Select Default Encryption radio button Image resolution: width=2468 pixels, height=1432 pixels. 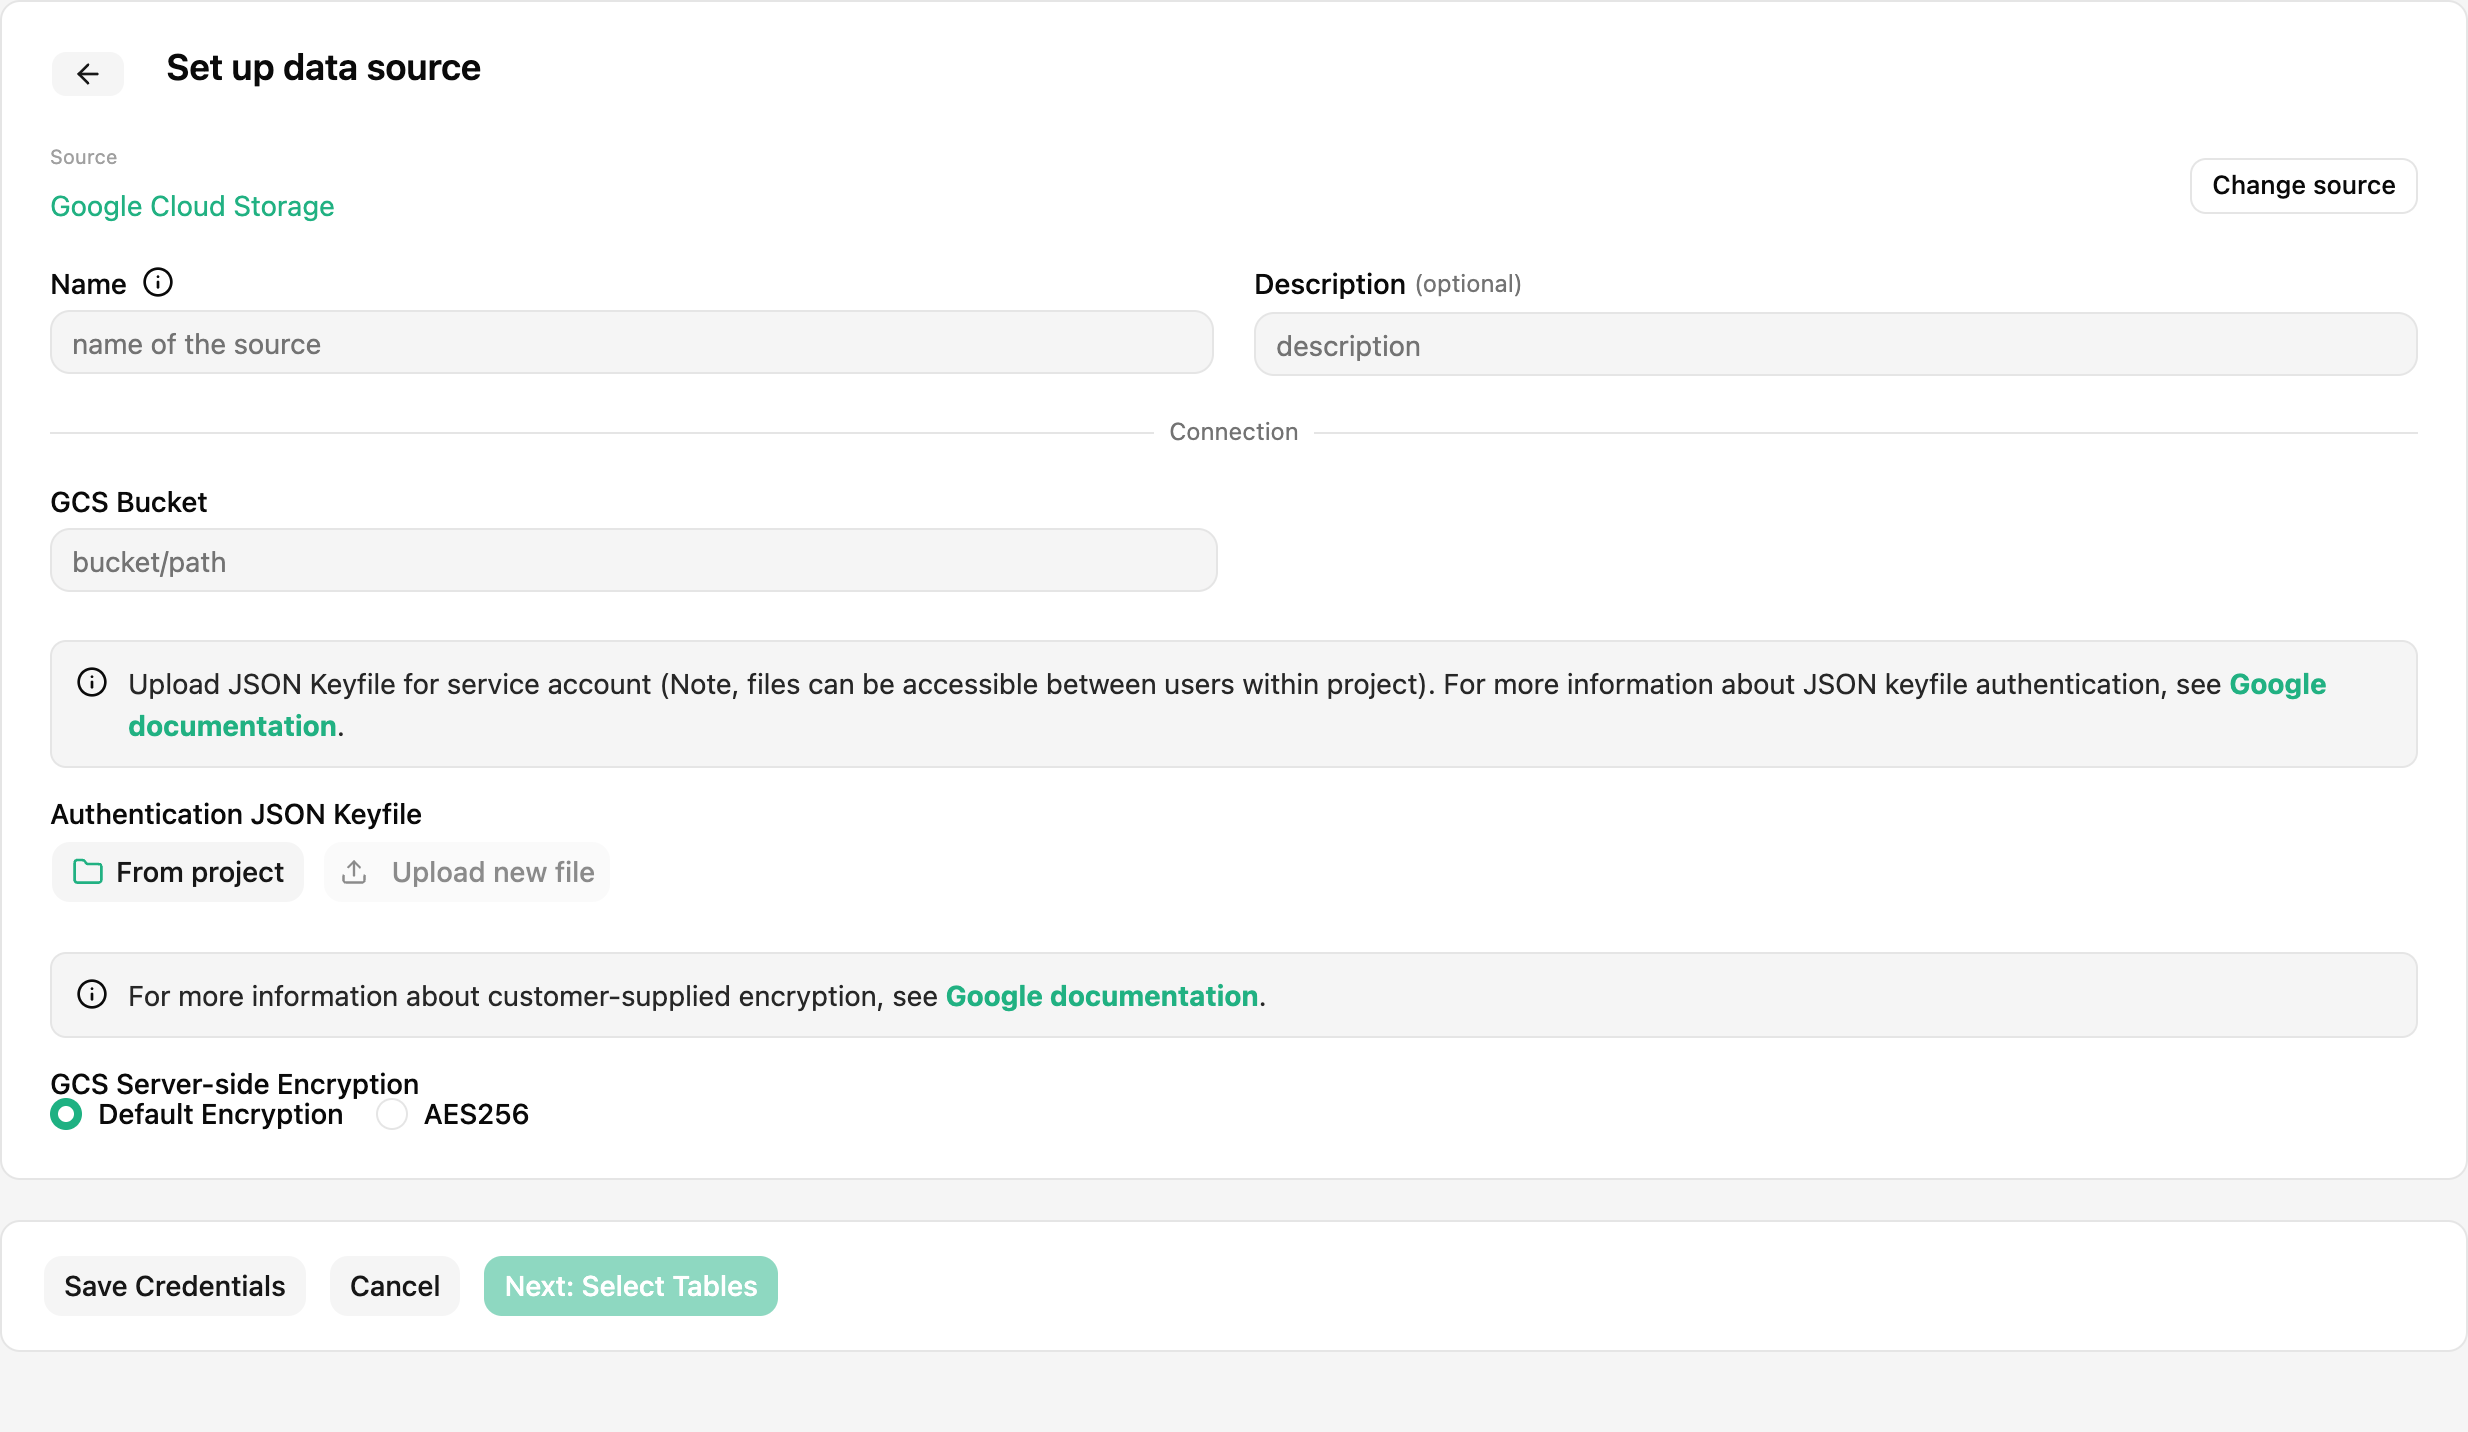[66, 1114]
